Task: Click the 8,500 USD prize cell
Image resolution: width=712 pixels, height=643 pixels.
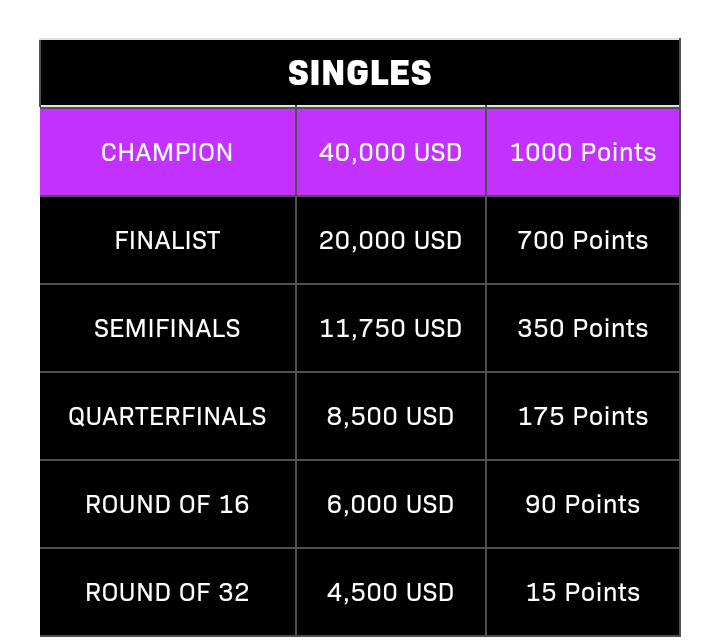Action: coord(391,416)
